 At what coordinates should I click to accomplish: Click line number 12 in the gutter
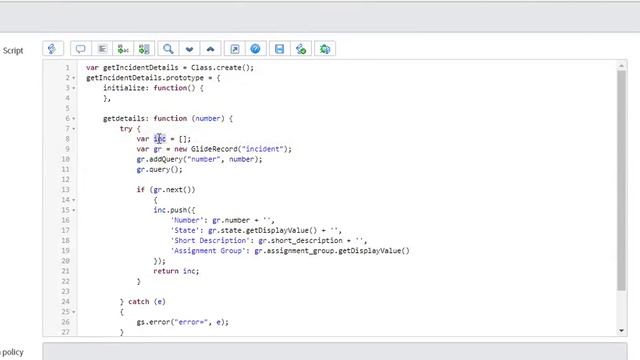click(65, 180)
